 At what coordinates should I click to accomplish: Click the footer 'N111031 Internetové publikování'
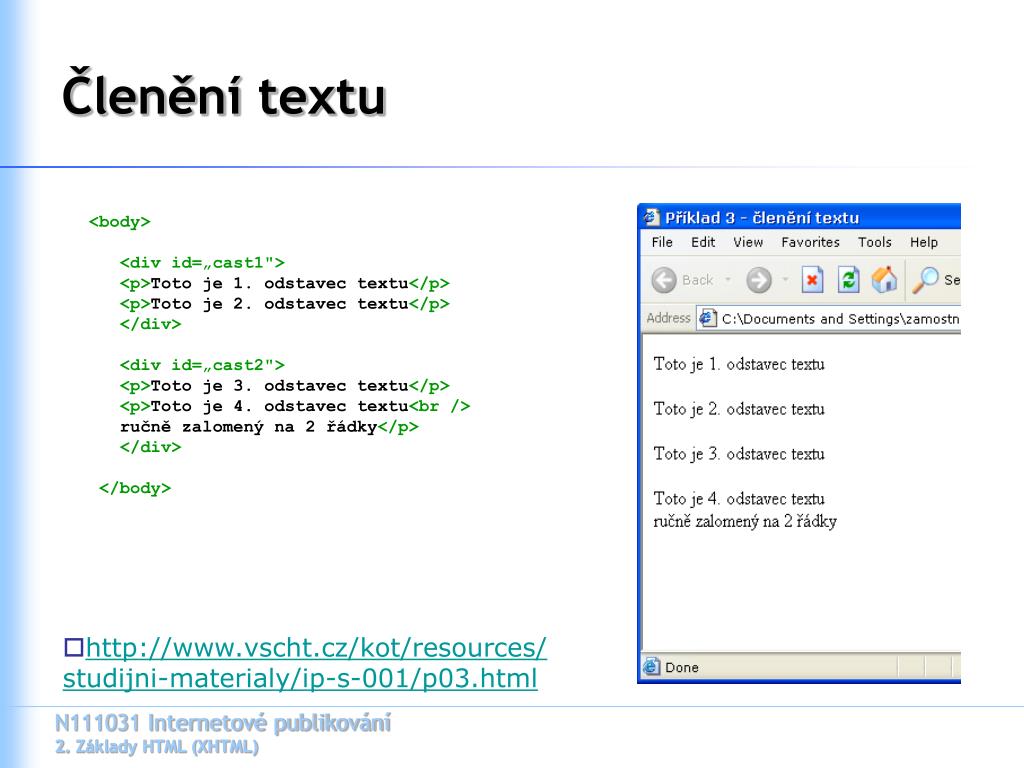click(223, 723)
